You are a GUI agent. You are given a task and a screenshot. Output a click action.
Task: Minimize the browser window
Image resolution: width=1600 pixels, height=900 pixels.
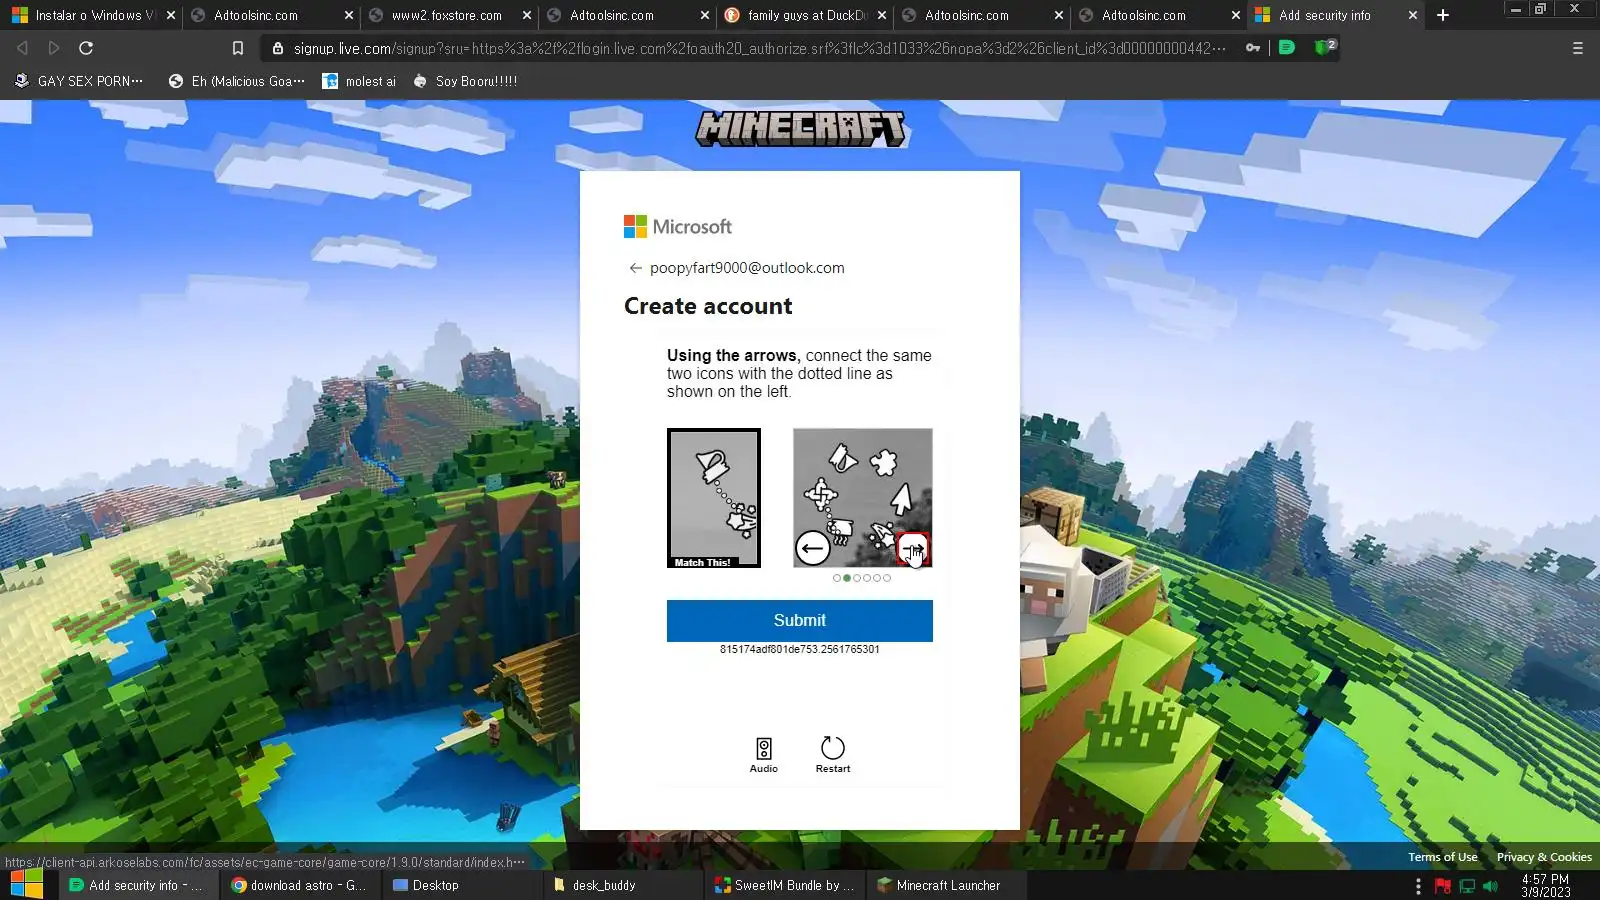(1516, 9)
